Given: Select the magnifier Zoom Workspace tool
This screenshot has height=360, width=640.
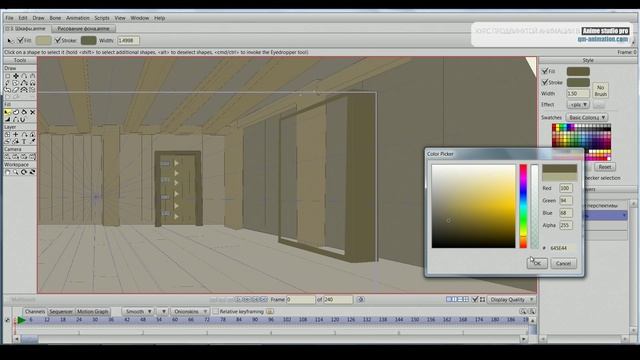Looking at the screenshot, I should pyautogui.click(x=16, y=172).
